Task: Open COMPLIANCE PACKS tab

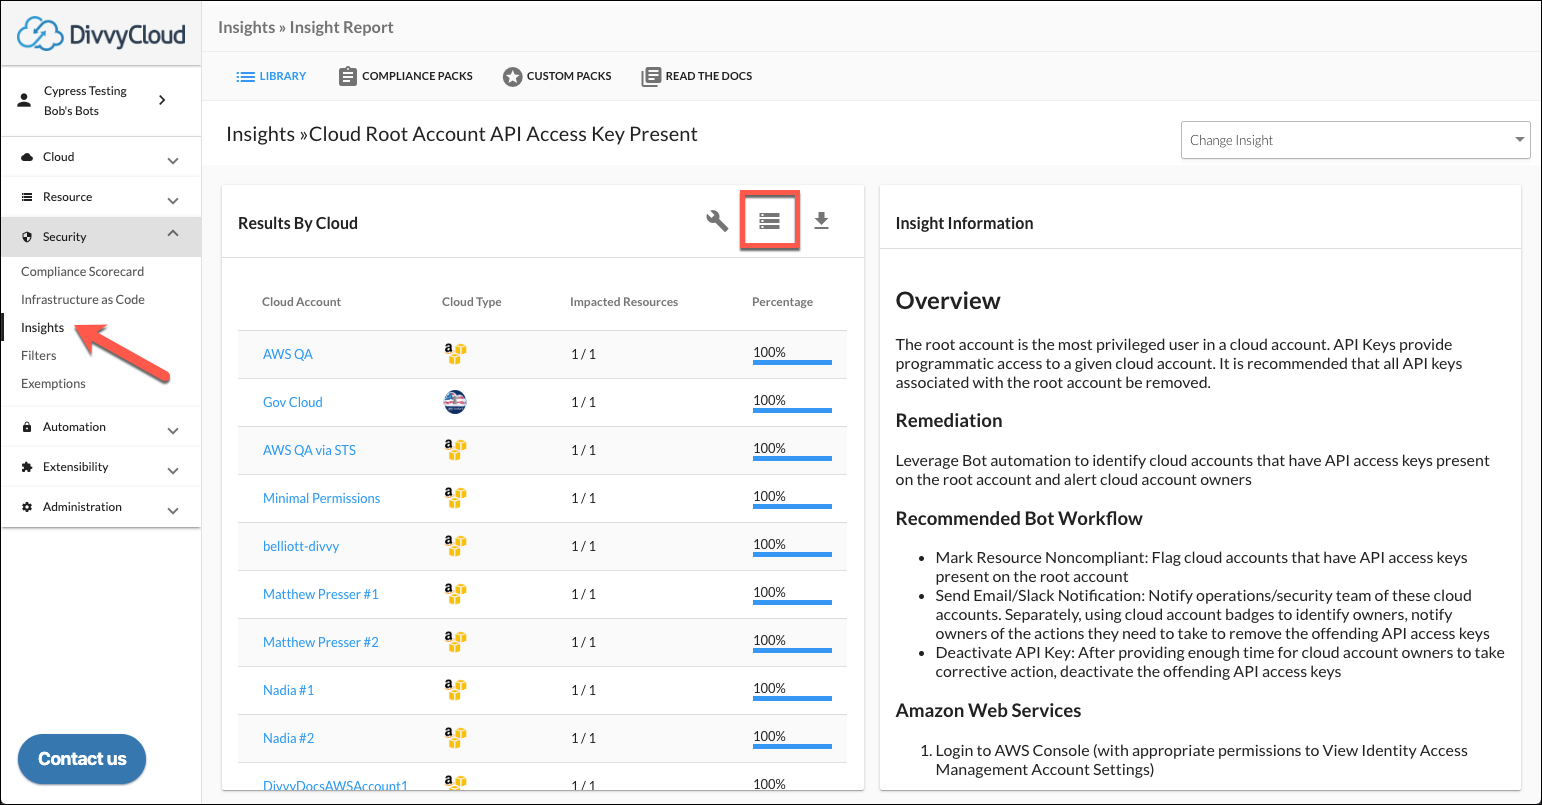Action: click(x=405, y=76)
